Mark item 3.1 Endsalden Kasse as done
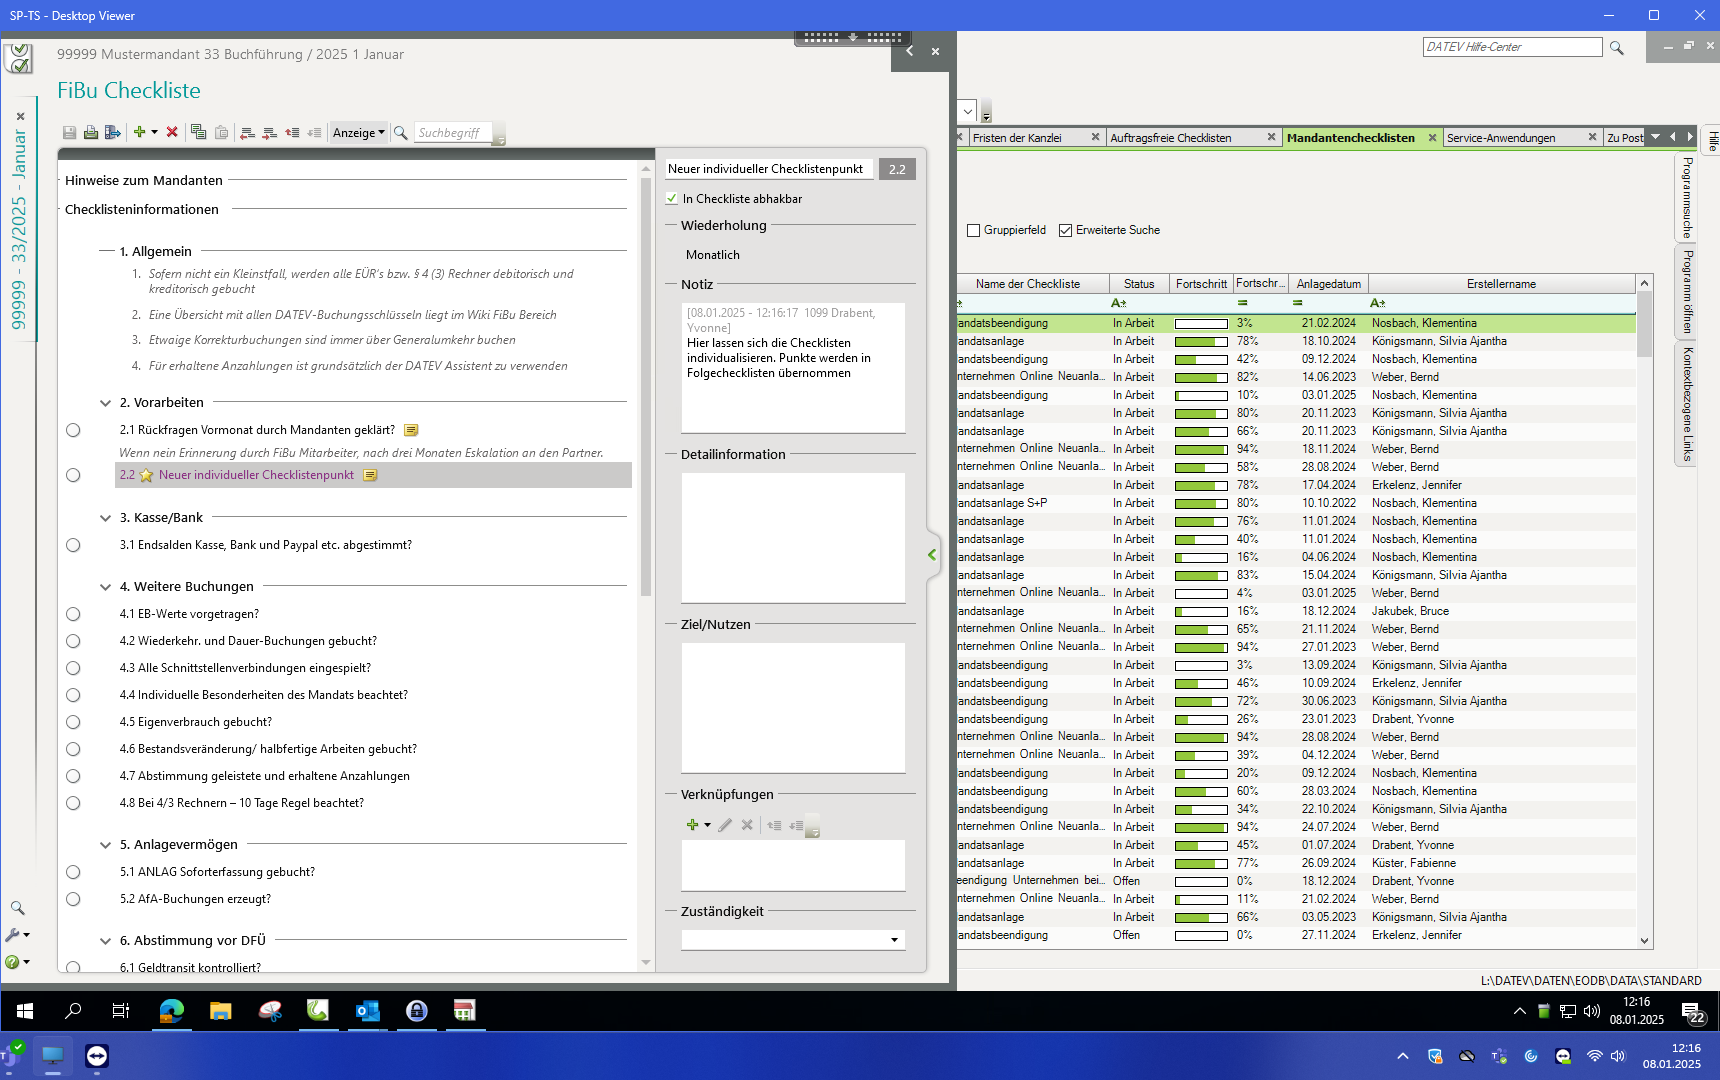Viewport: 1720px width, 1080px height. (x=73, y=545)
